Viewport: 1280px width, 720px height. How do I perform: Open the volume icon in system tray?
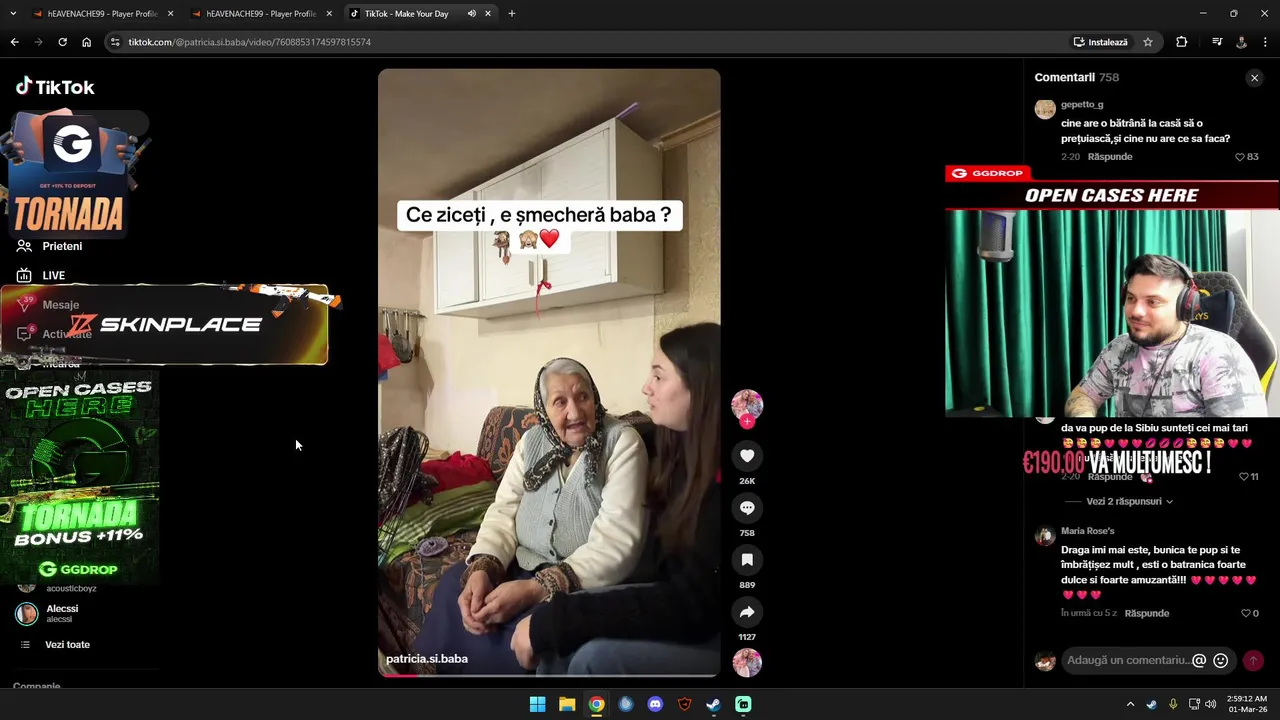pyautogui.click(x=1211, y=704)
